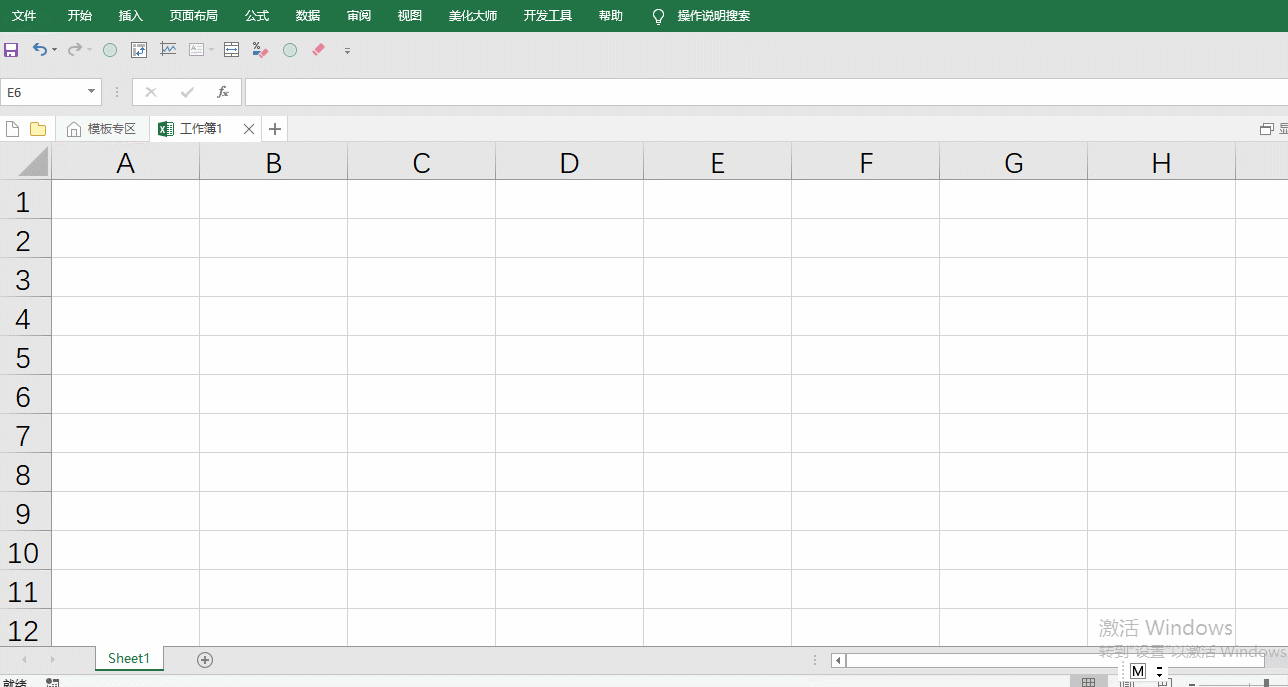Image resolution: width=1288 pixels, height=687 pixels.
Task: Expand the redo history dropdown arrow
Action: [89, 50]
